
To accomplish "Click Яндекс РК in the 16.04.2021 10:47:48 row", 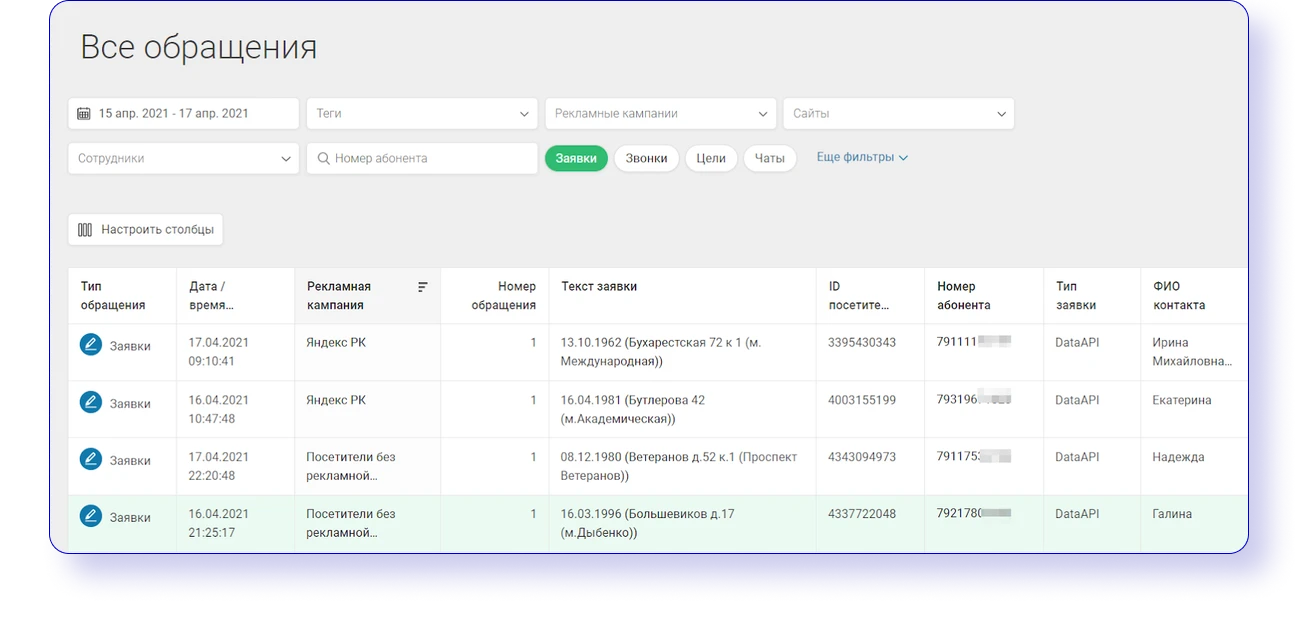I will (x=336, y=400).
